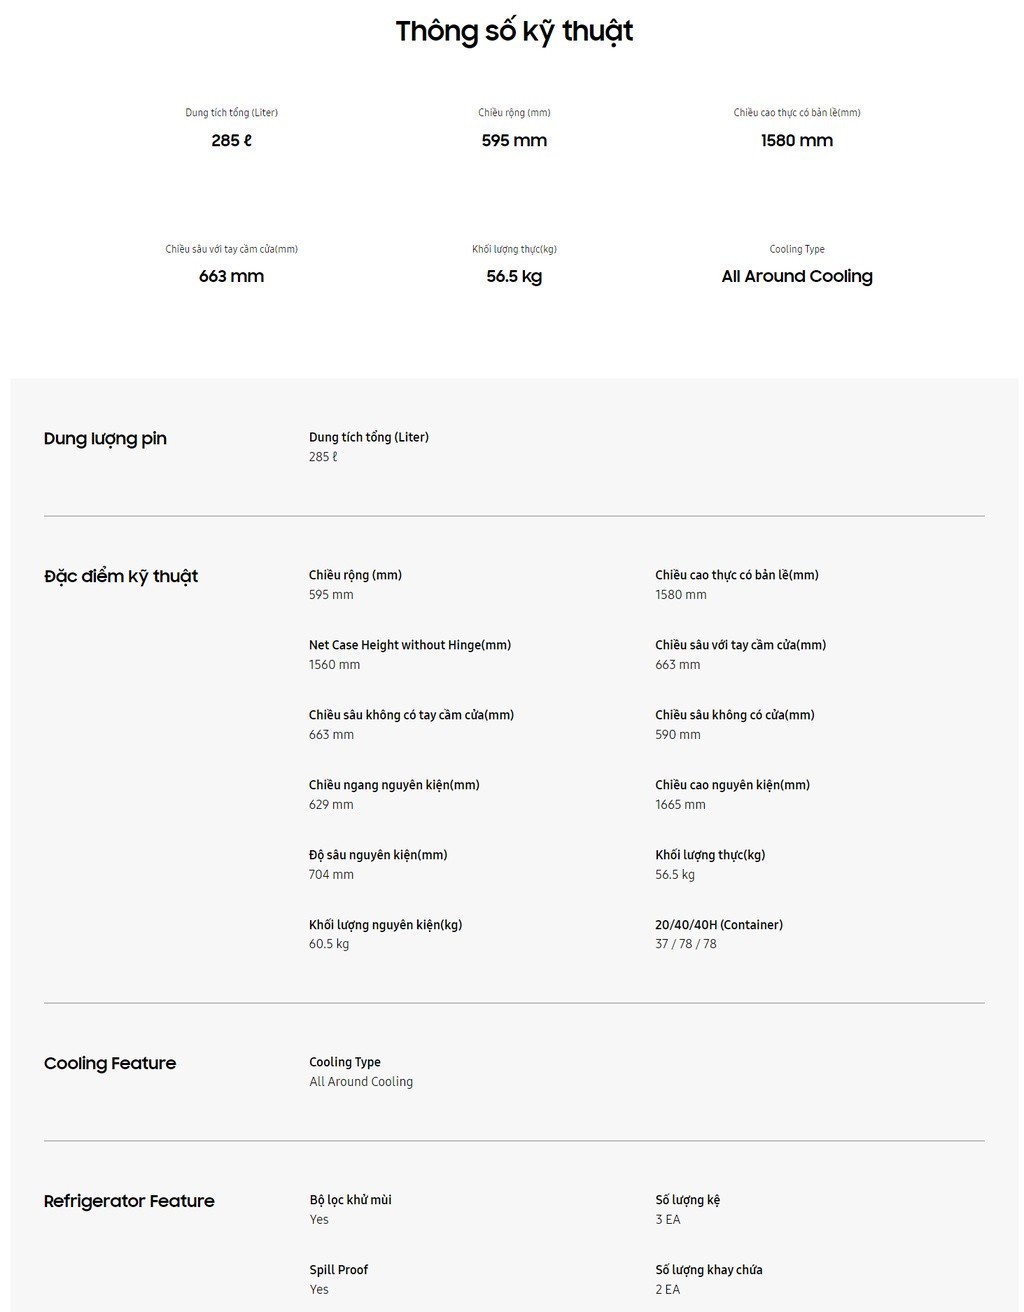Screen dimensions: 1024x1312
Task: Select the 663 mm depth summary value
Action: [x=232, y=277]
